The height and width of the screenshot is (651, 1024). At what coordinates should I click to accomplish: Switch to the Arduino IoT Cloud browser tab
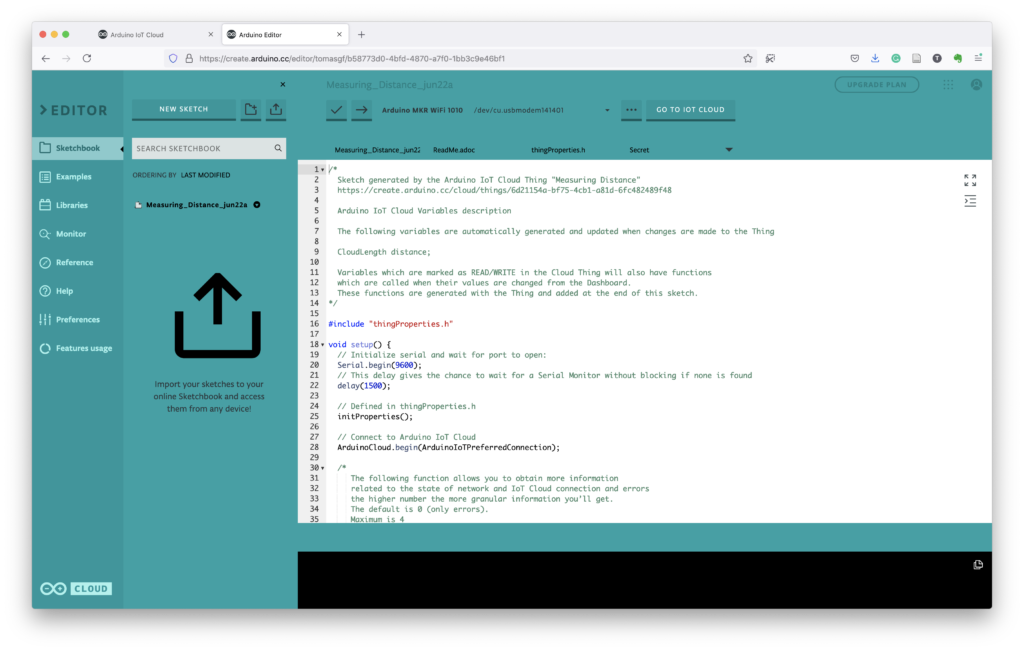pyautogui.click(x=155, y=35)
